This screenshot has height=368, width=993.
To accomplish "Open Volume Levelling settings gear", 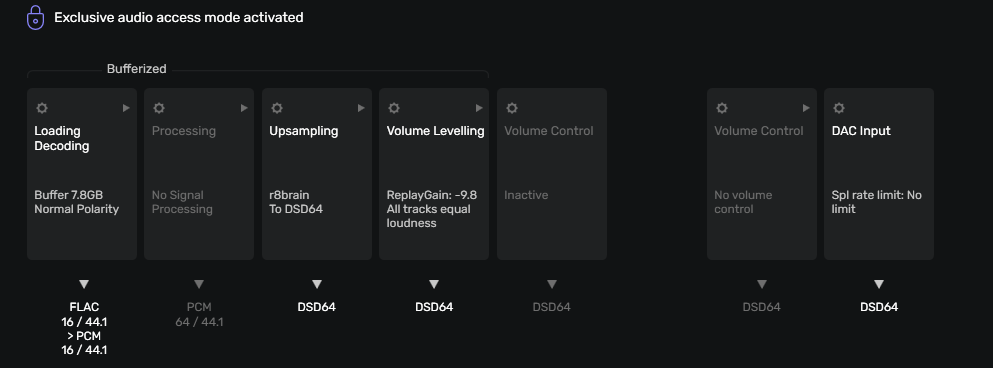I will 394,108.
